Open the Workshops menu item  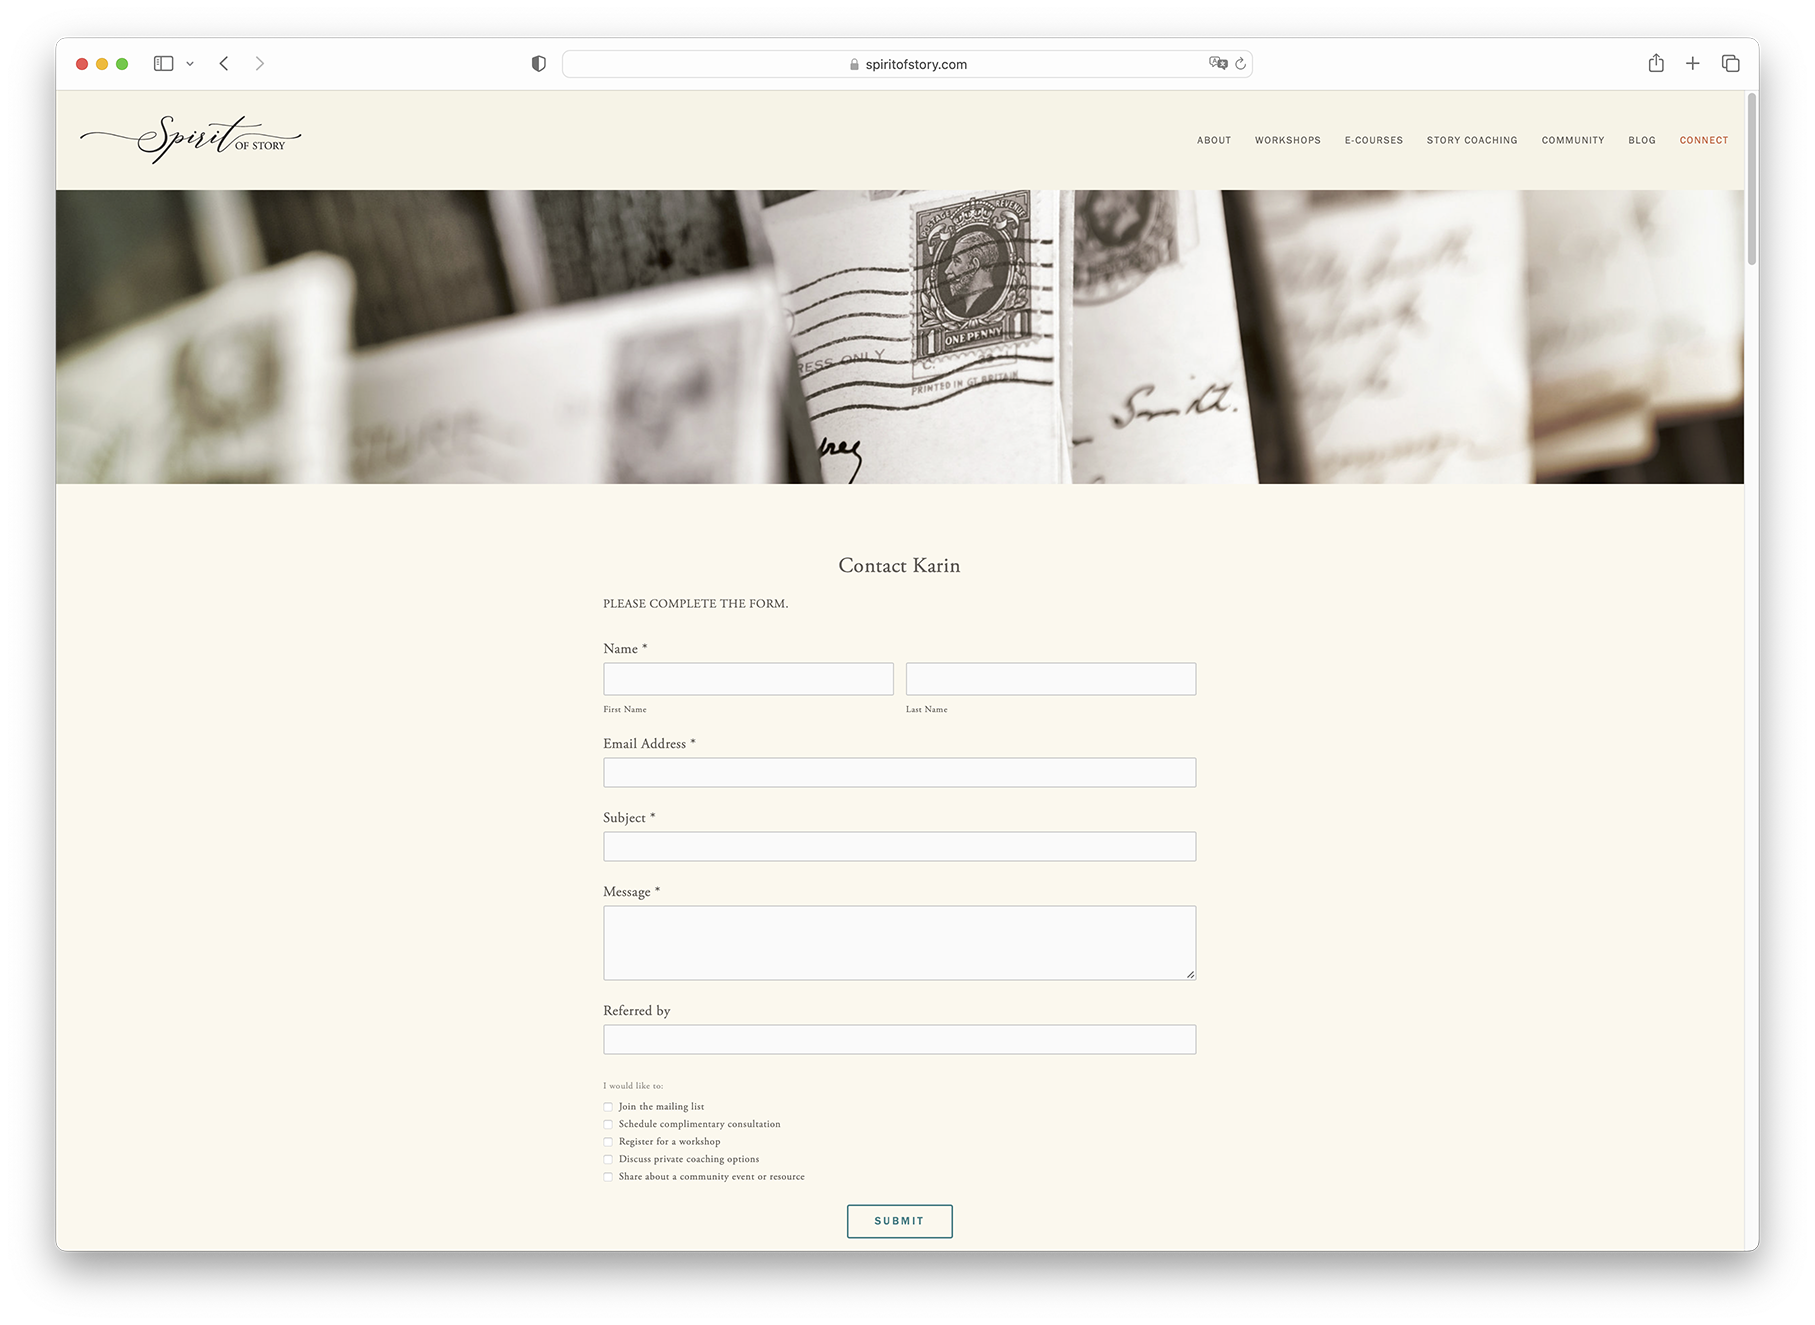tap(1288, 140)
